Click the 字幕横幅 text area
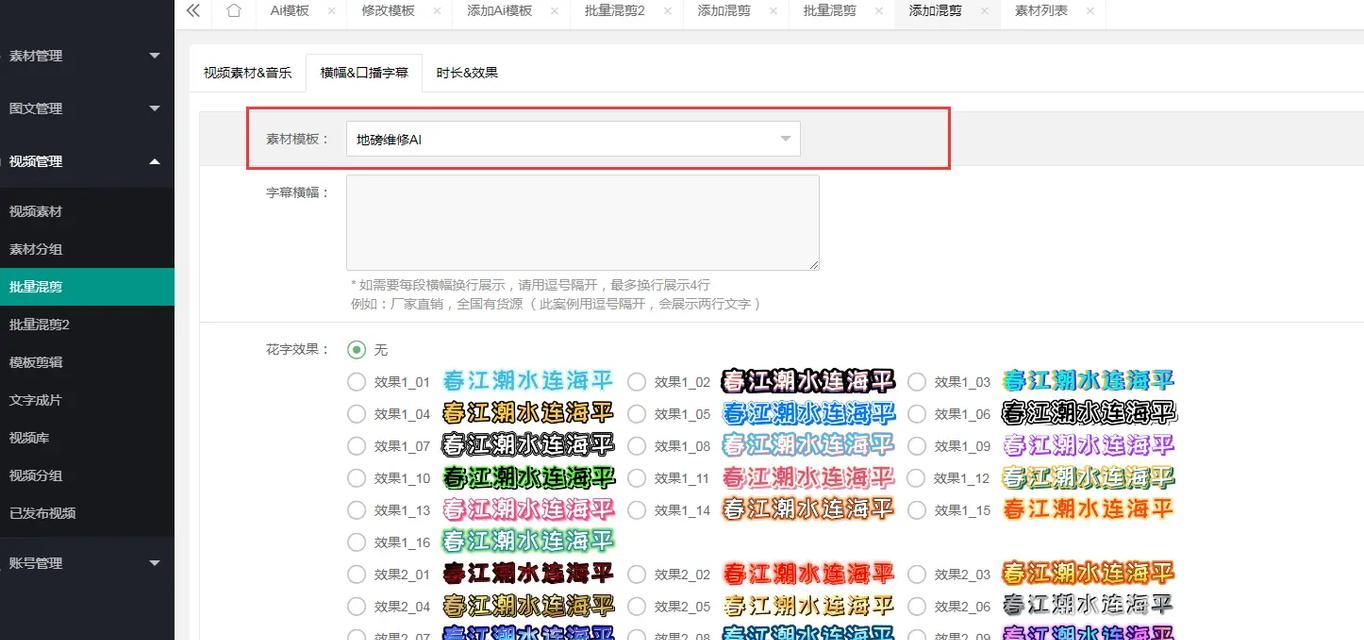Viewport: 1364px width, 640px height. pos(583,222)
